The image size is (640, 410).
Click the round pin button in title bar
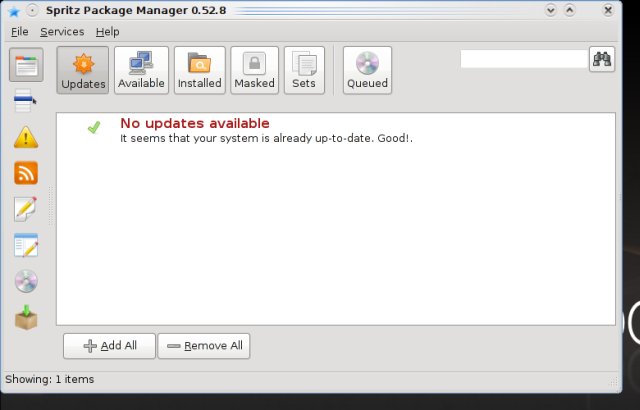[32, 10]
